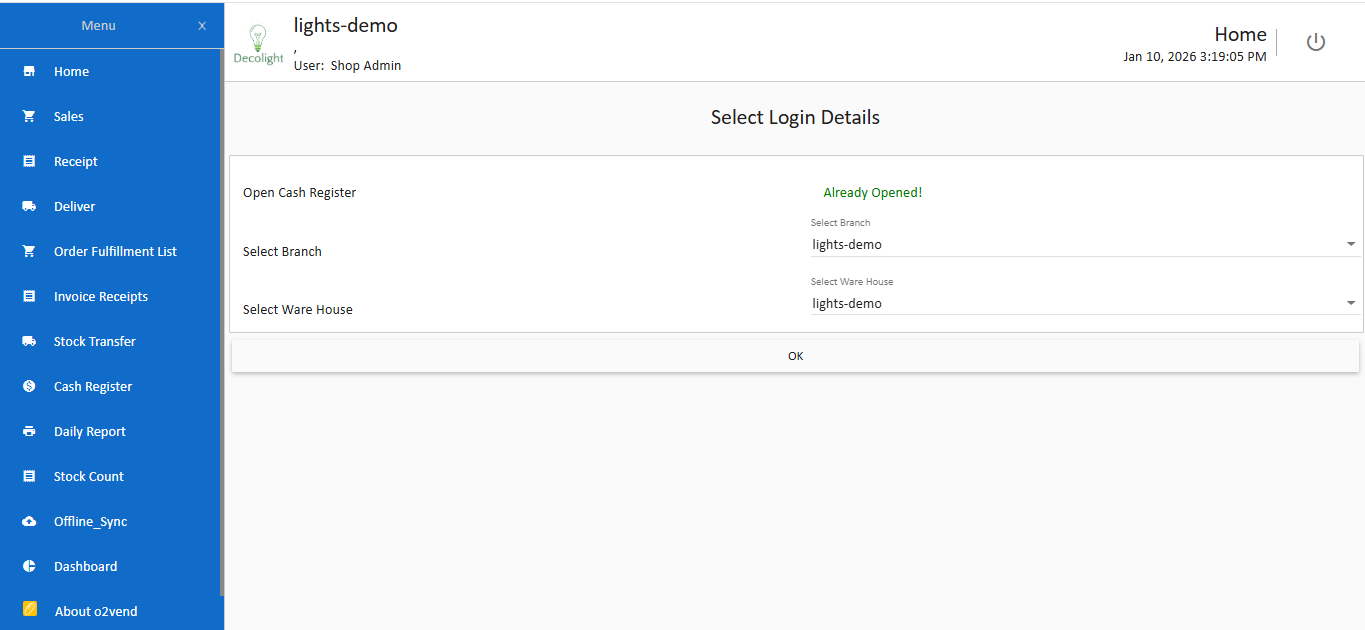Click the power logout icon
Image resolution: width=1365 pixels, height=630 pixels.
1316,42
